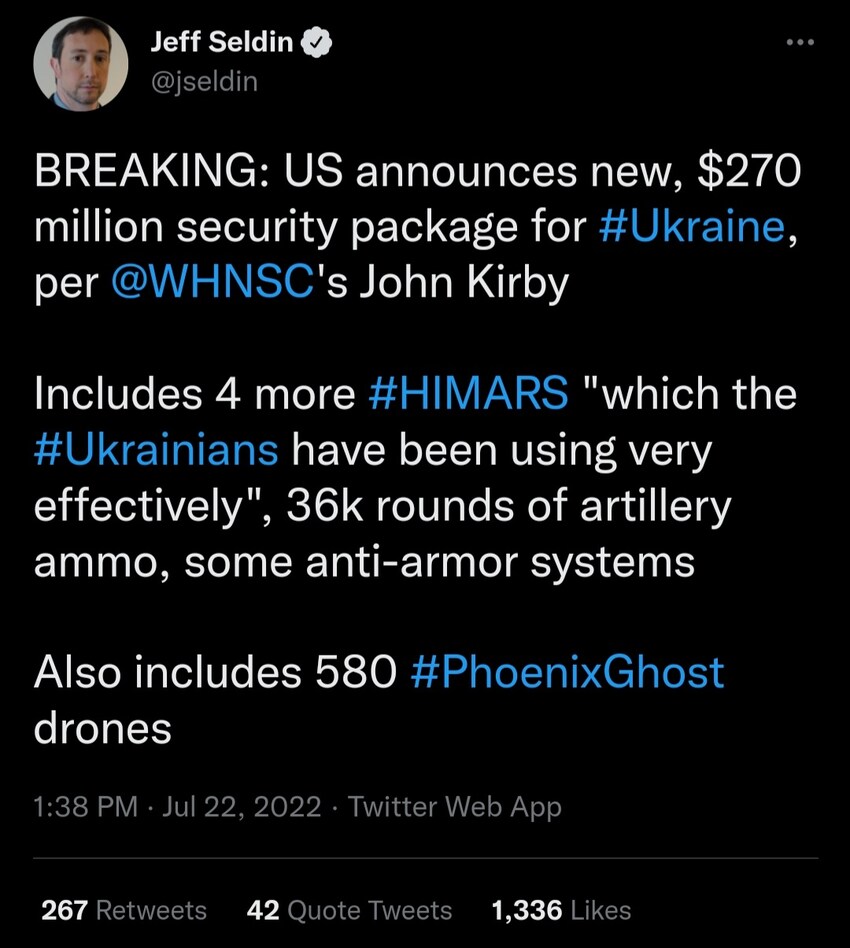Click the 1:38 PM time label
850x948 pixels.
click(80, 806)
